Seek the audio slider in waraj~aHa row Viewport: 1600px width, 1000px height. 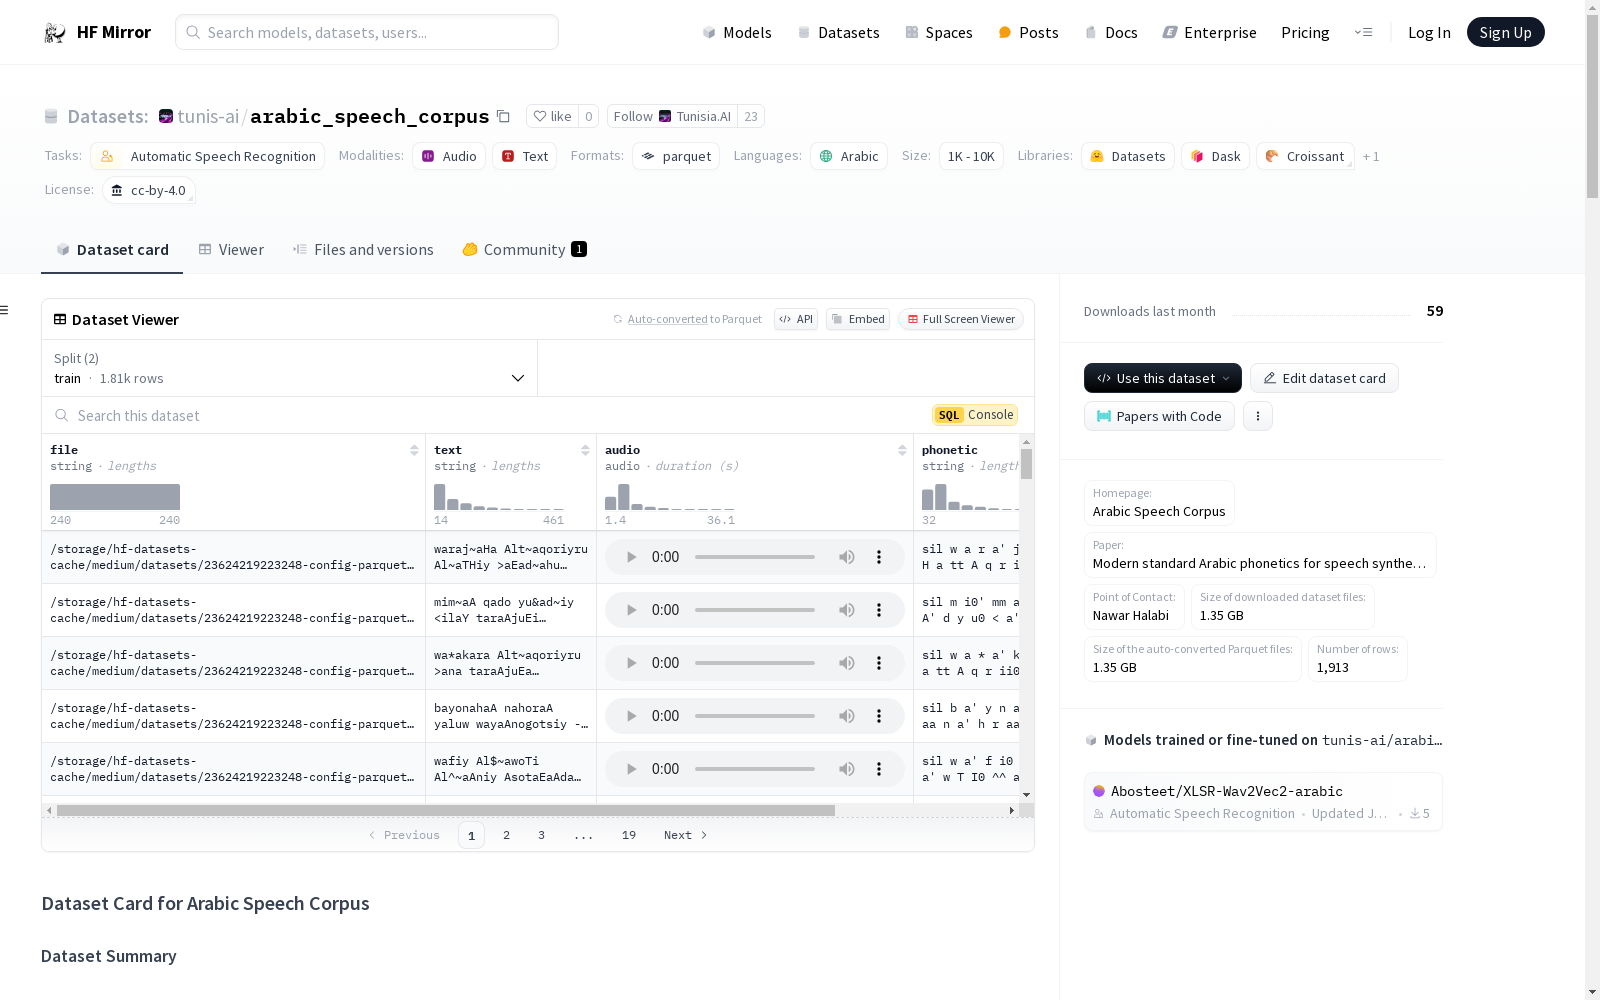(755, 557)
